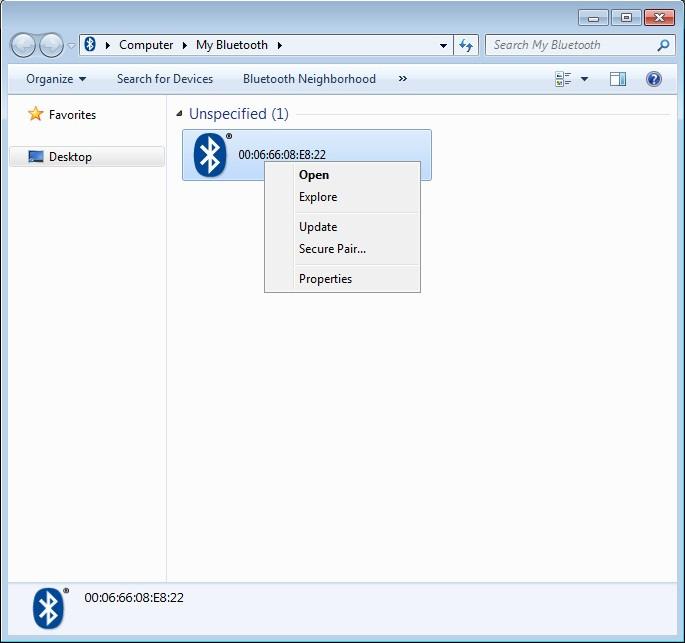The width and height of the screenshot is (685, 643).
Task: Open the Organize menu
Action: click(x=56, y=79)
